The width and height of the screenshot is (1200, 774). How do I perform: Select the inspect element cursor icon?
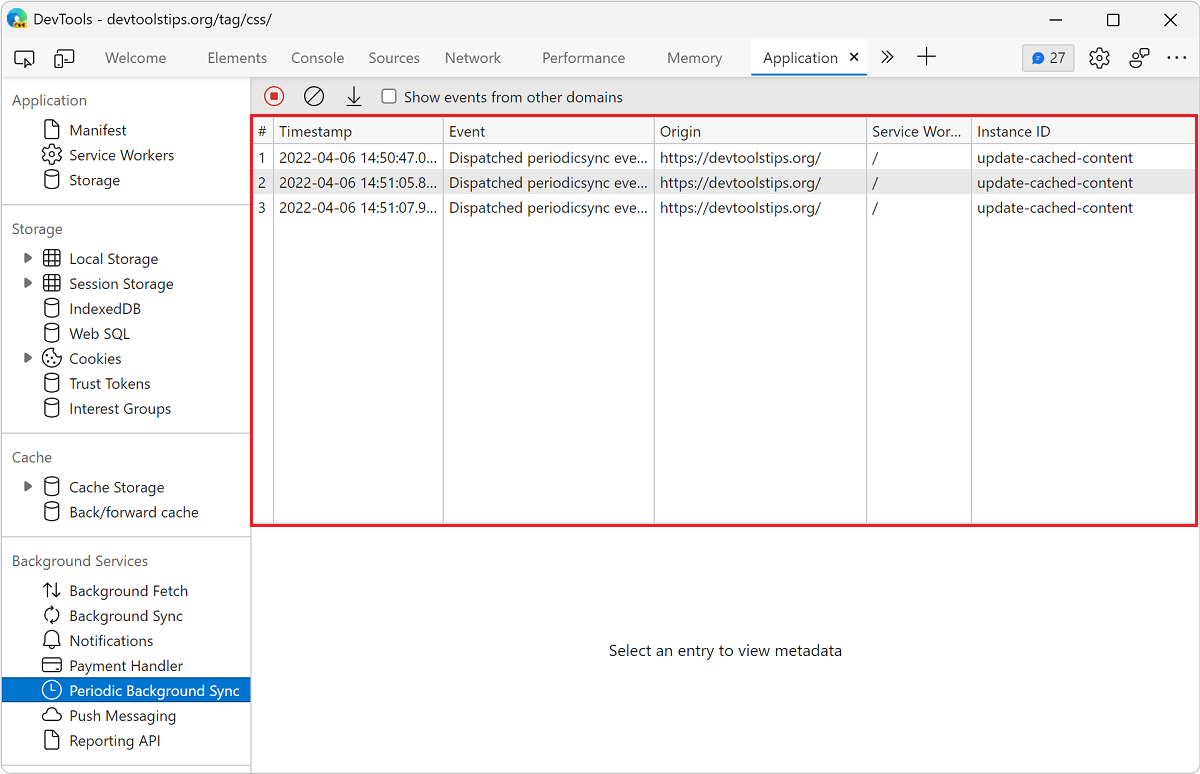24,58
